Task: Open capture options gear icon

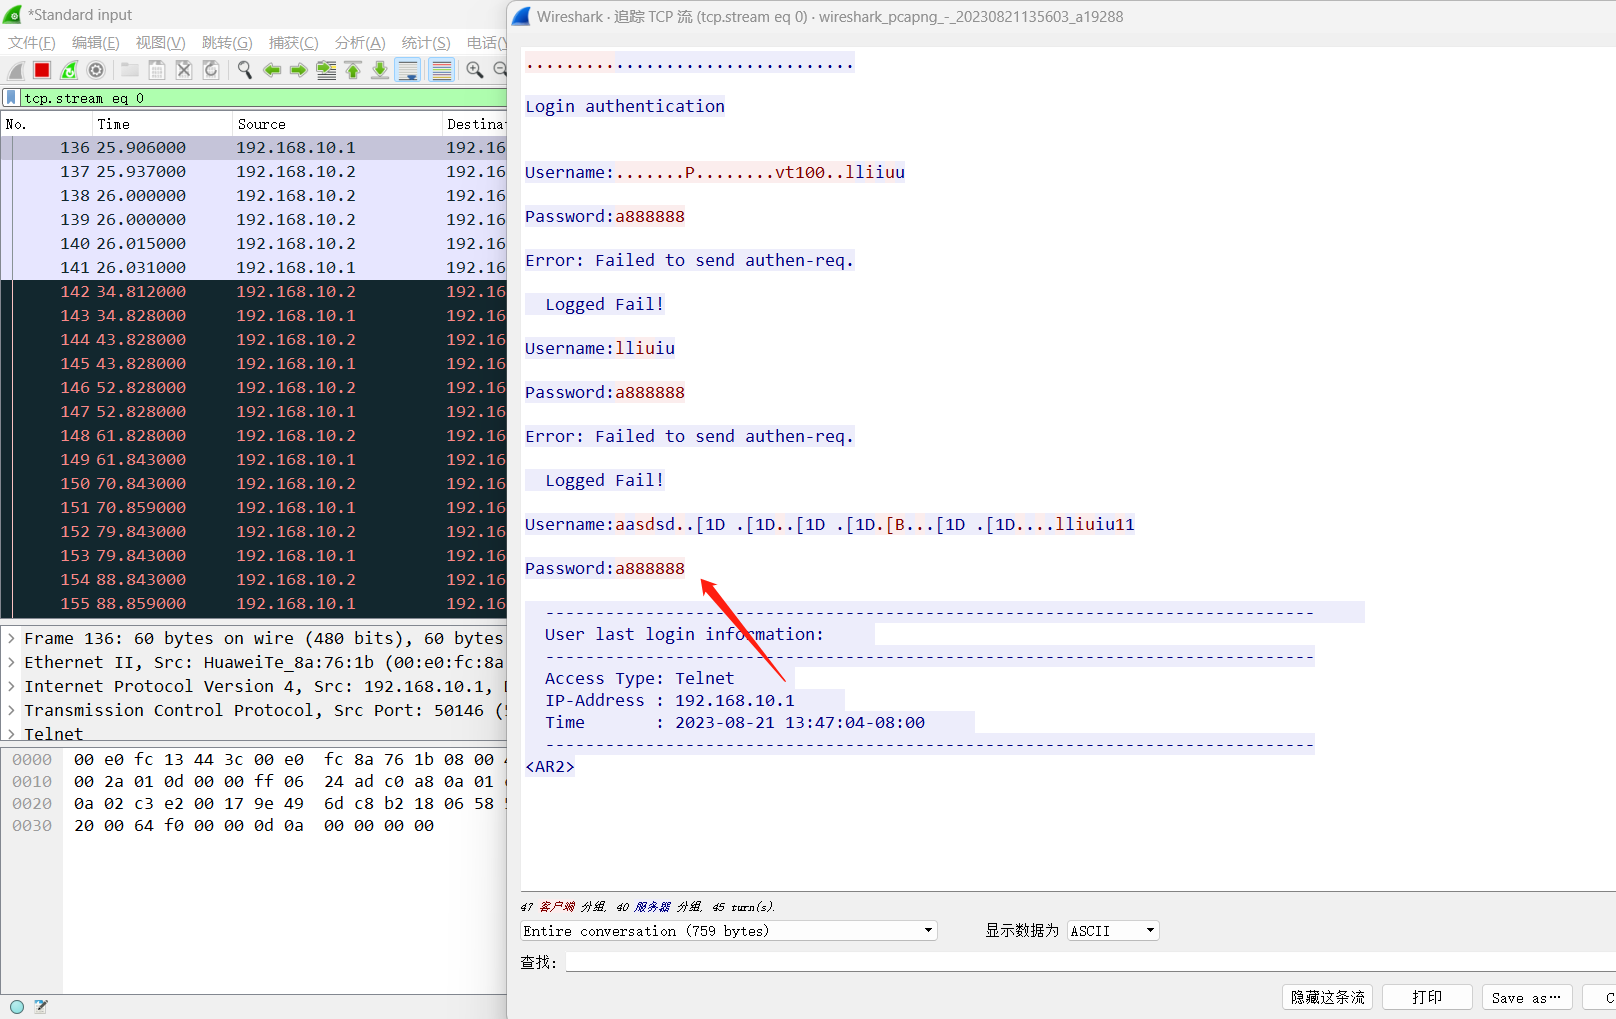Action: click(x=96, y=70)
